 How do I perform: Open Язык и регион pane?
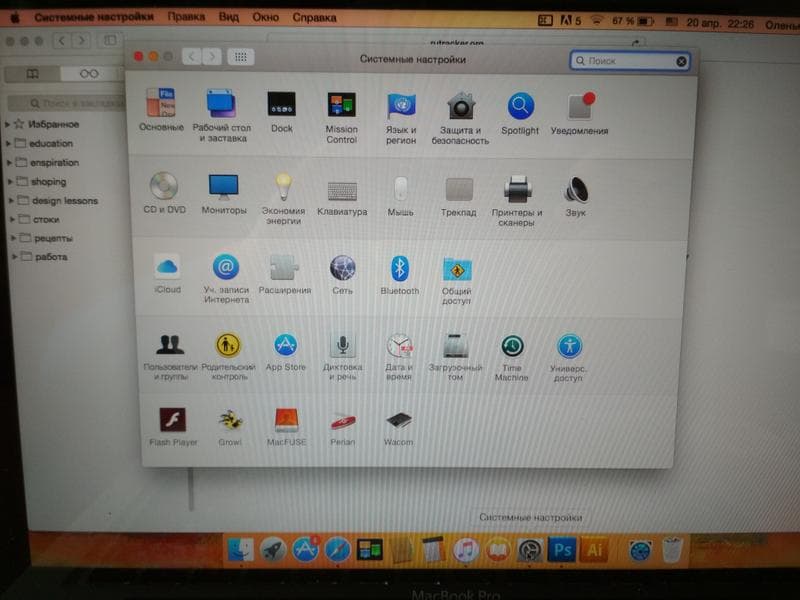(x=401, y=118)
